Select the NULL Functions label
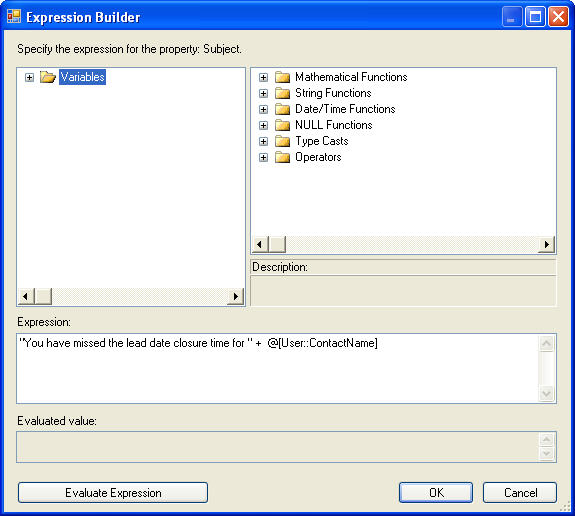575x516 pixels. [334, 125]
